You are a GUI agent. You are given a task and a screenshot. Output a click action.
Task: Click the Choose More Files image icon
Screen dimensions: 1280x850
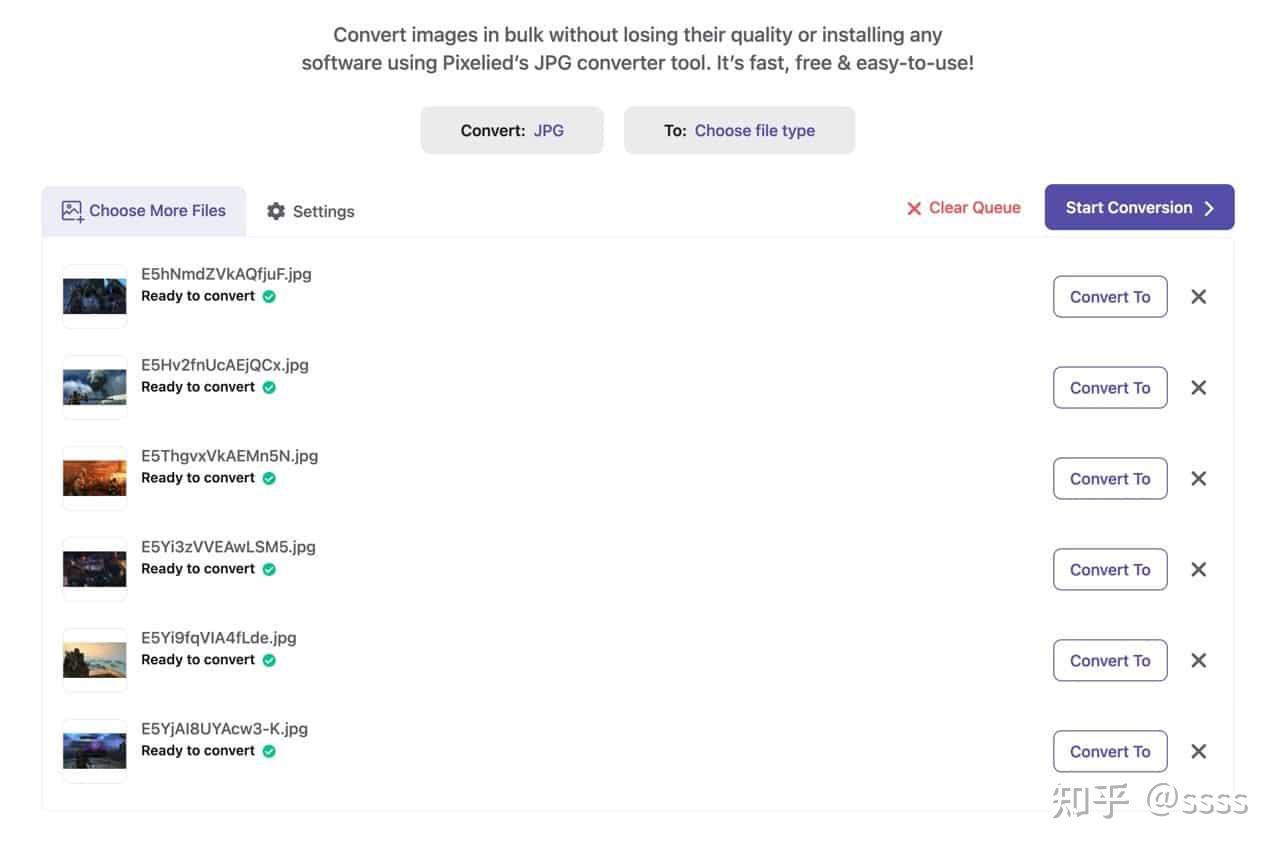point(72,211)
